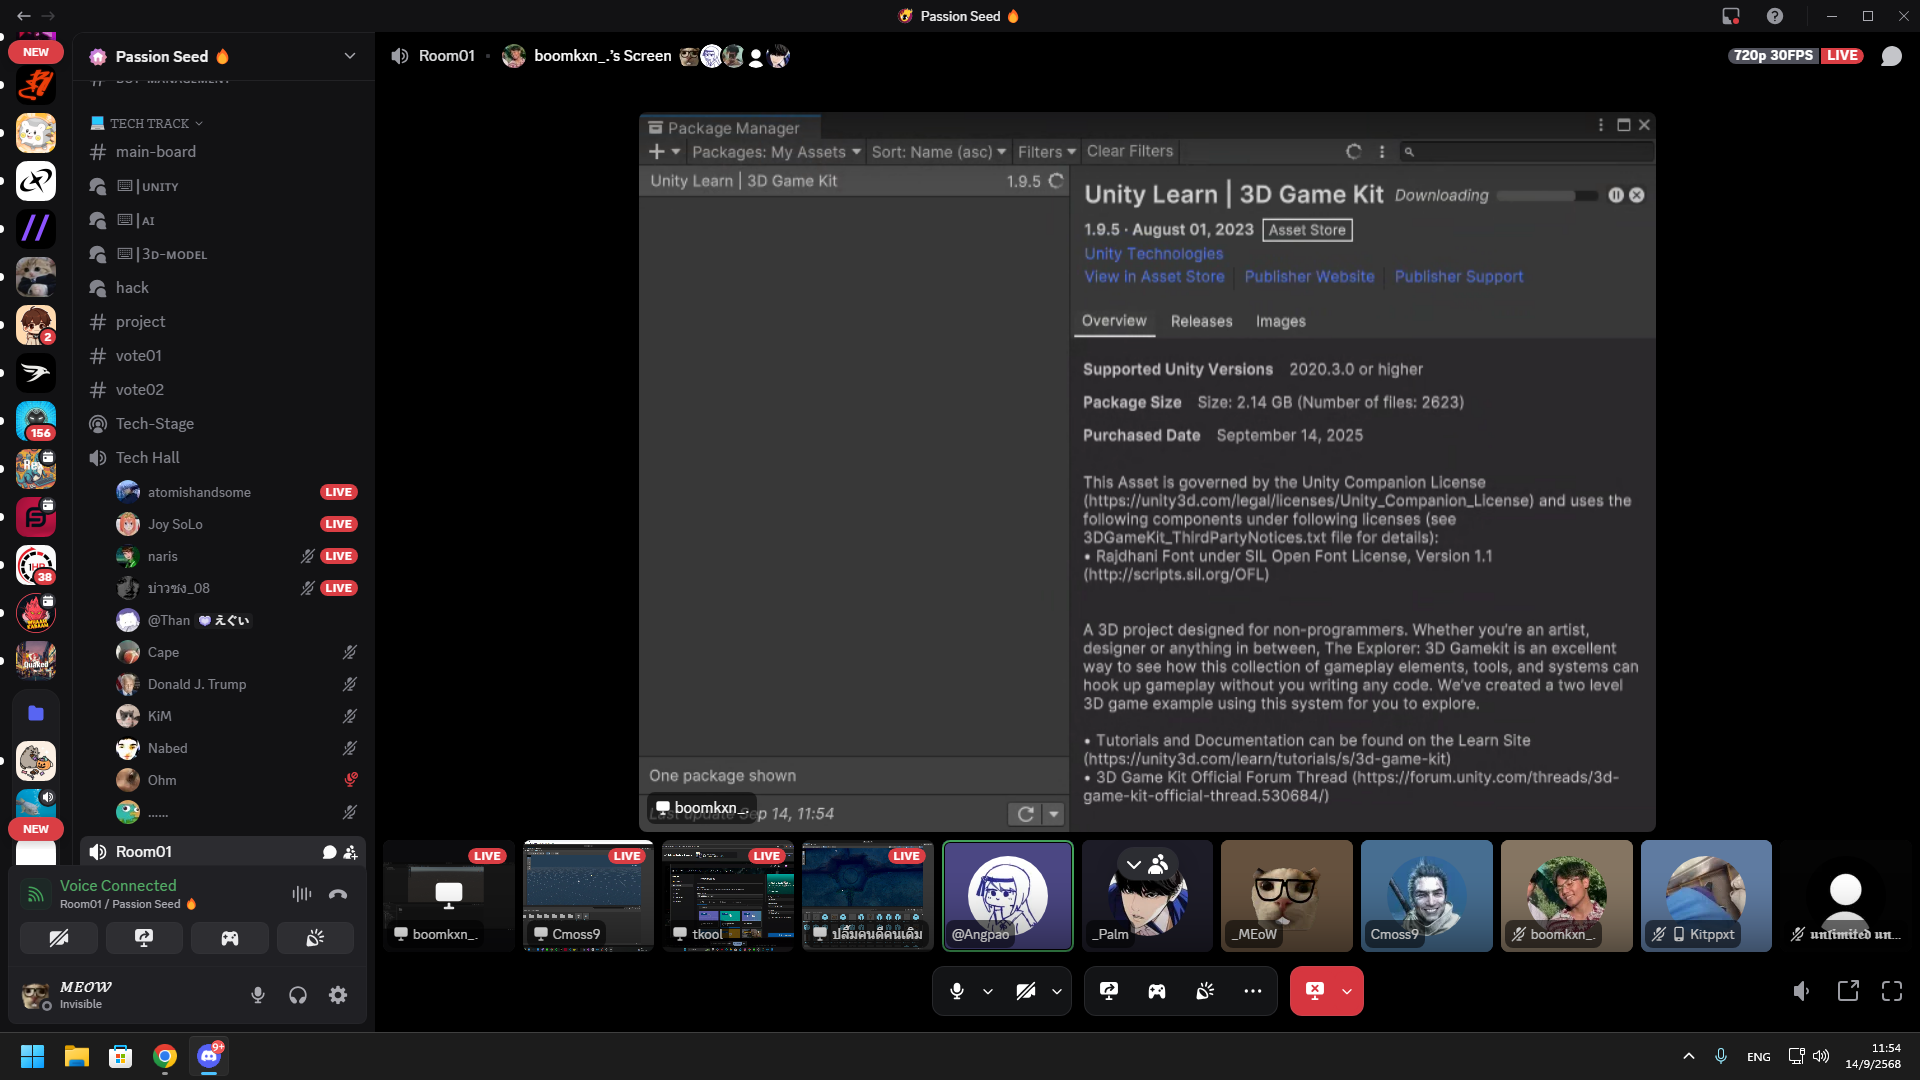Viewport: 1920px width, 1080px height.
Task: Click the help question mark icon
Action: 1775,16
